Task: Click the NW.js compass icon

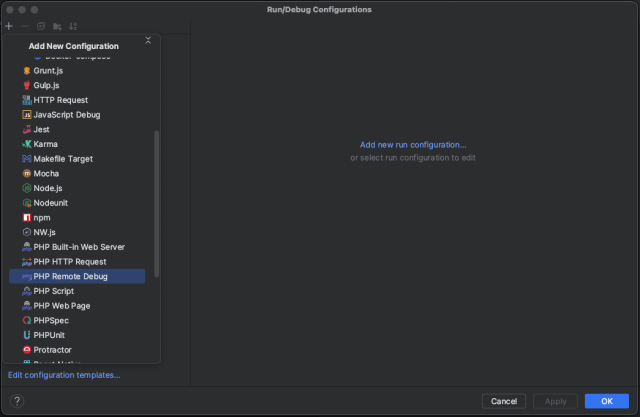Action: 27,232
